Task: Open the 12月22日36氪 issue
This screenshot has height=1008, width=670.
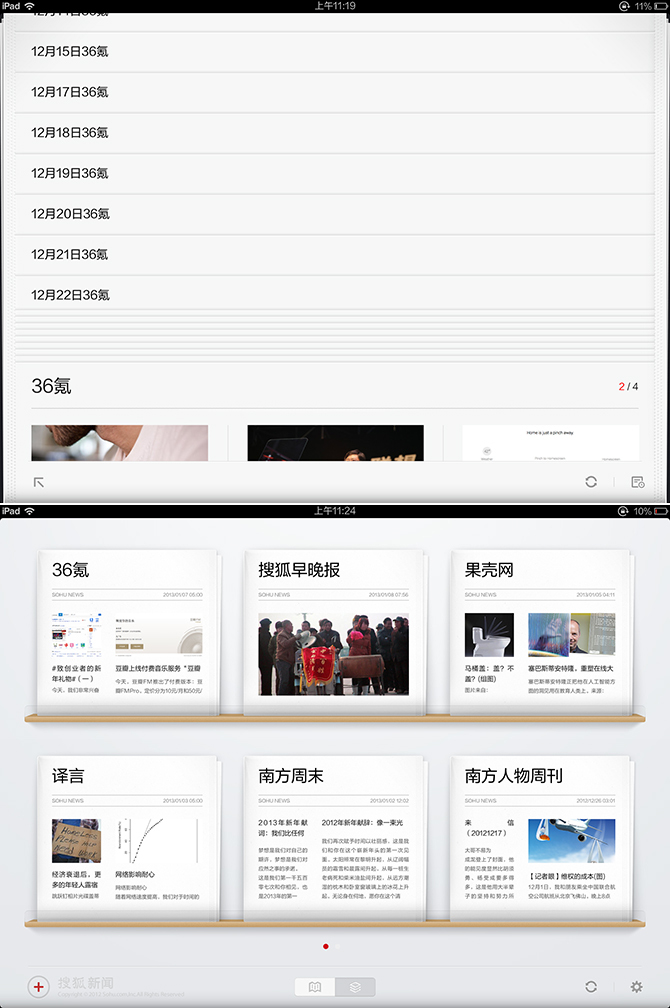Action: (334, 295)
